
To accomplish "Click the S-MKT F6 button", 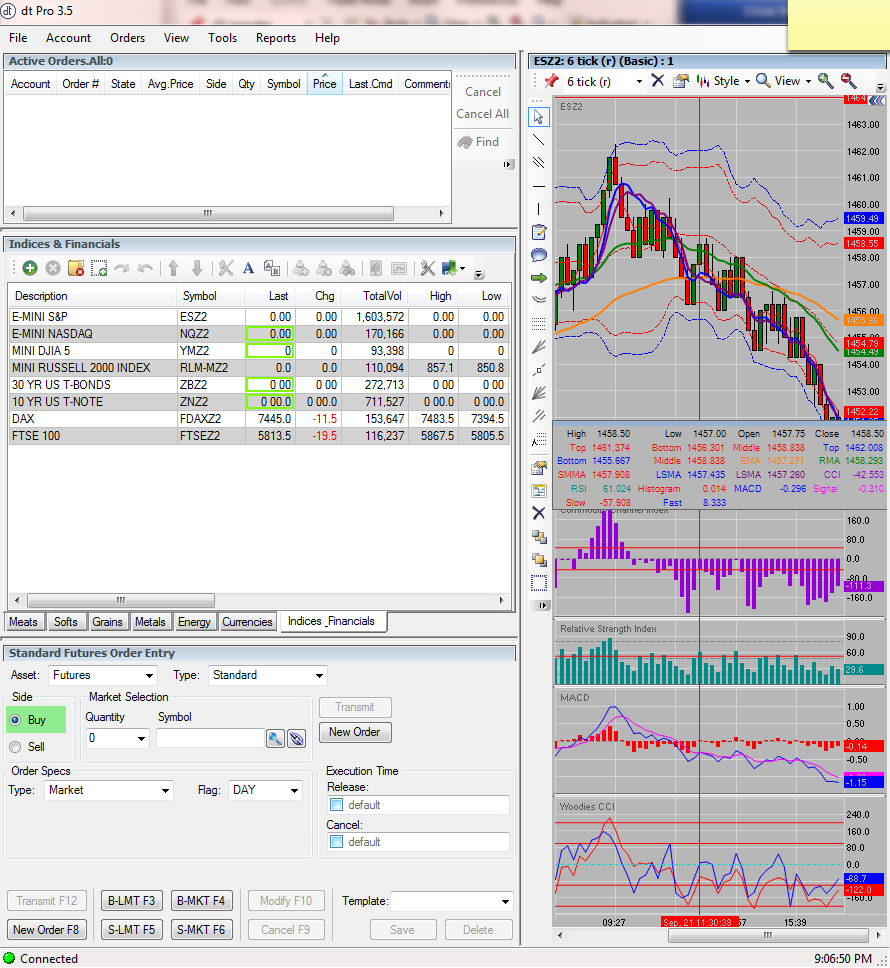I will tap(201, 930).
